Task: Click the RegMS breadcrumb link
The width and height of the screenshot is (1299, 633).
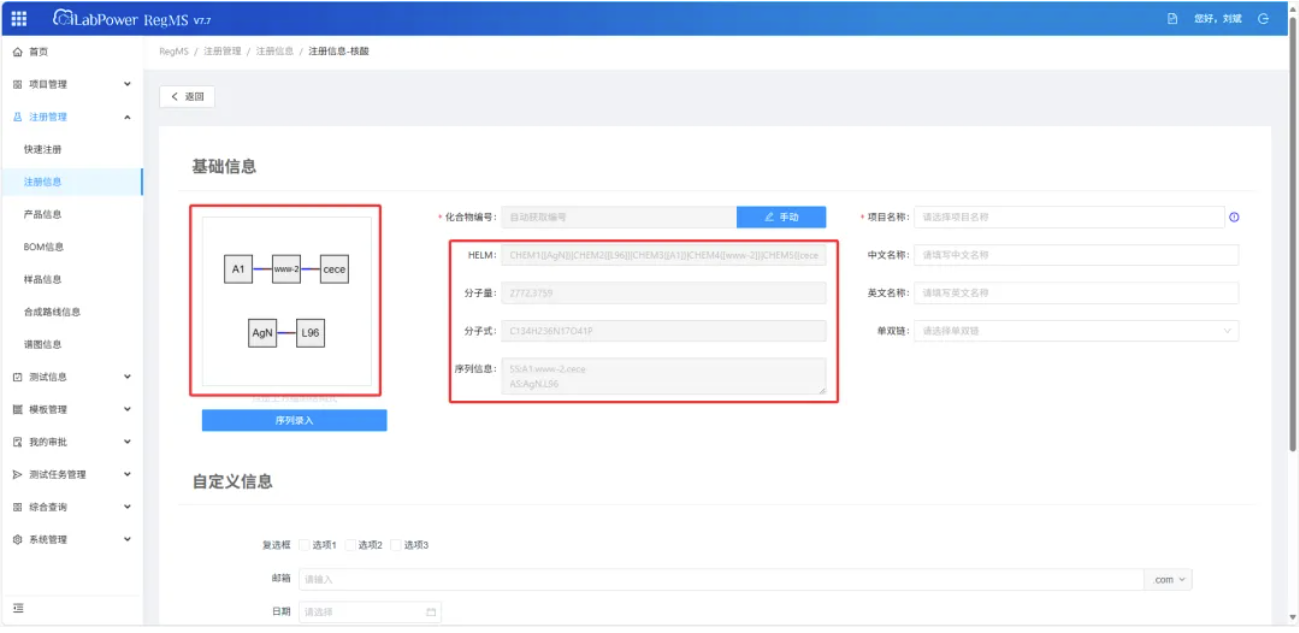Action: point(173,51)
